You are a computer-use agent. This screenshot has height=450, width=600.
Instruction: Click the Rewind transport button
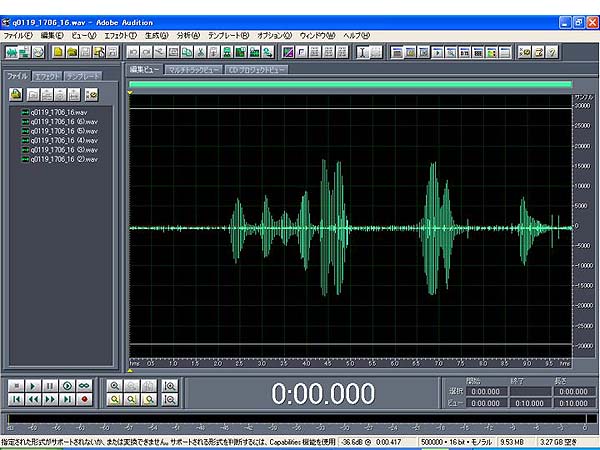click(x=33, y=399)
